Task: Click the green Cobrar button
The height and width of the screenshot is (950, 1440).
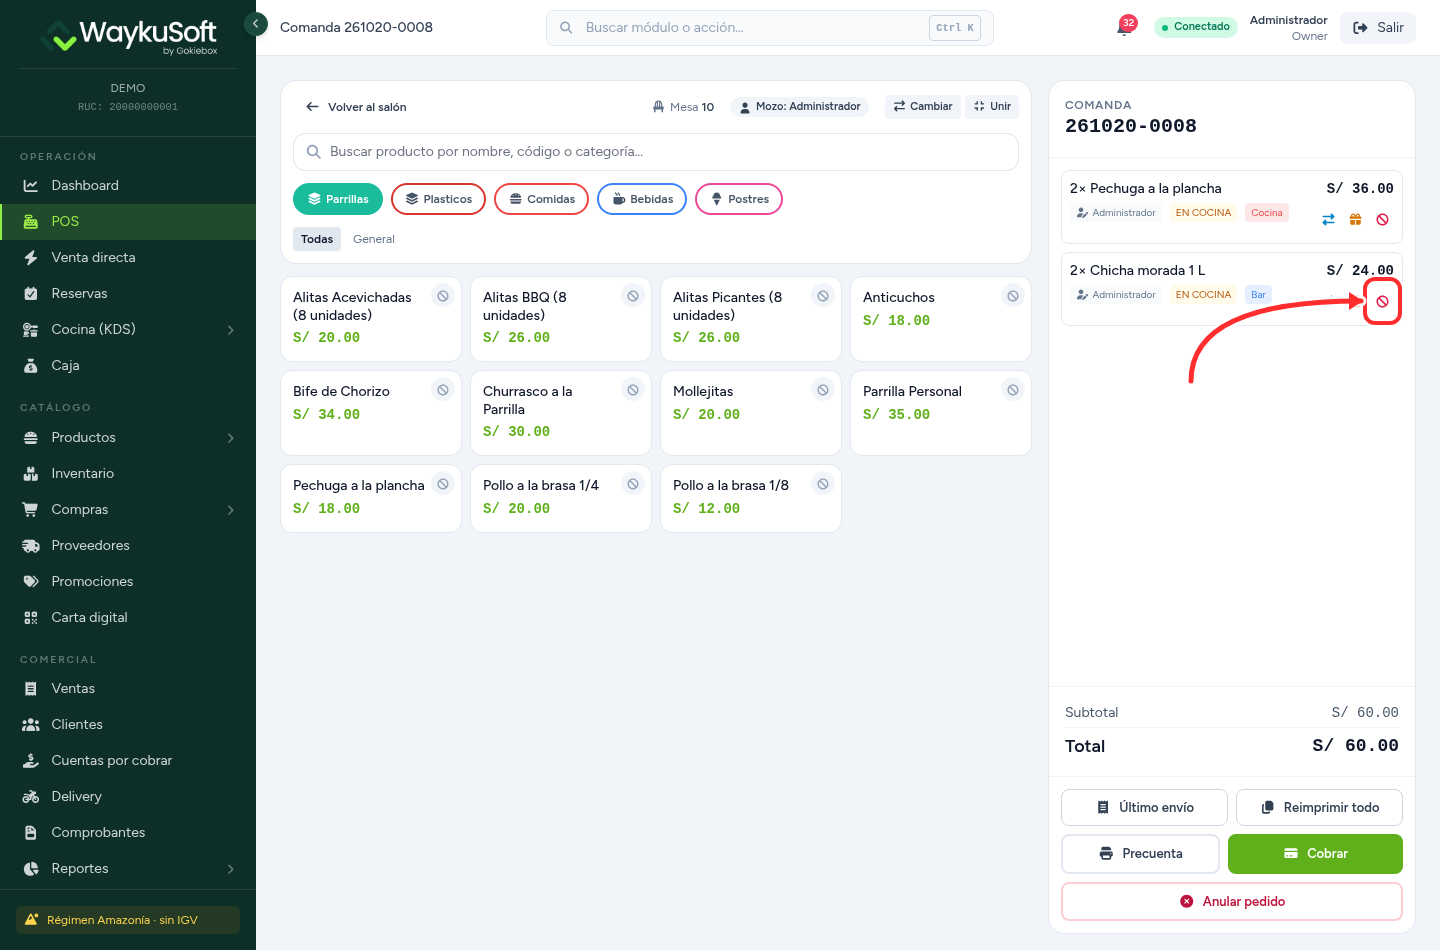Action: pos(1315,854)
